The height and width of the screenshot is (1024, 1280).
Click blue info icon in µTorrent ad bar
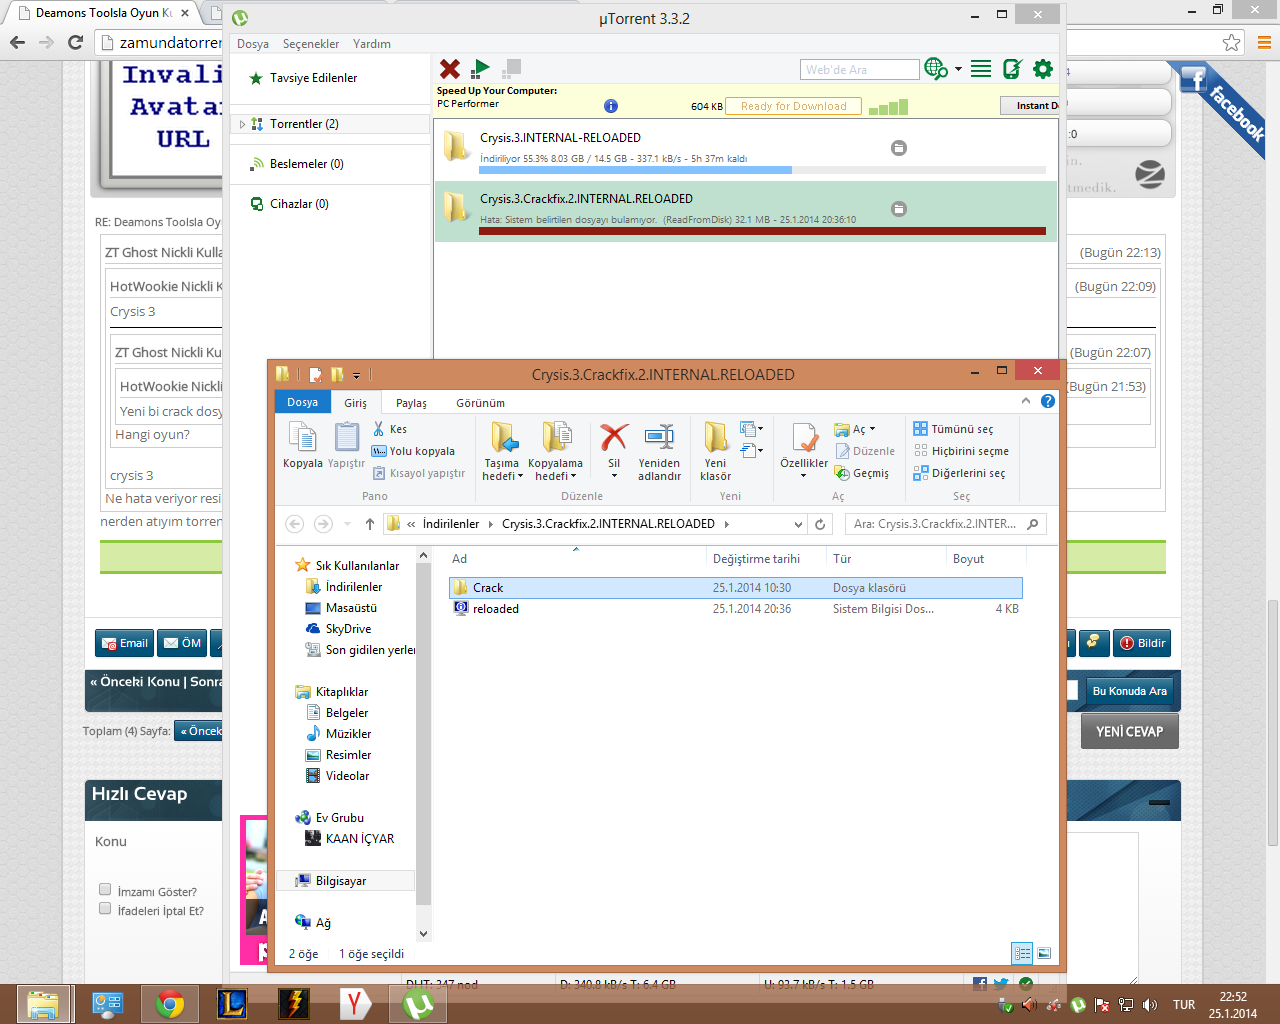click(611, 106)
